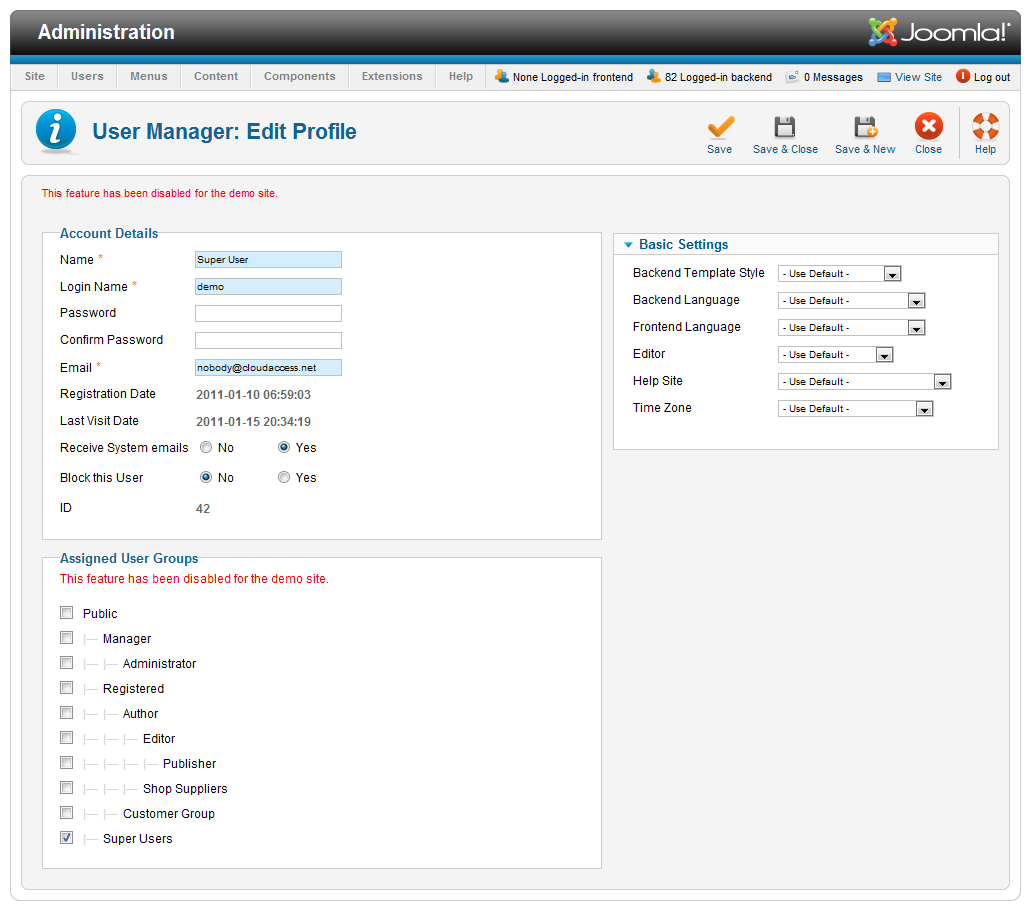Click the Save checkmark icon
Viewport: 1031px width, 911px height.
720,127
